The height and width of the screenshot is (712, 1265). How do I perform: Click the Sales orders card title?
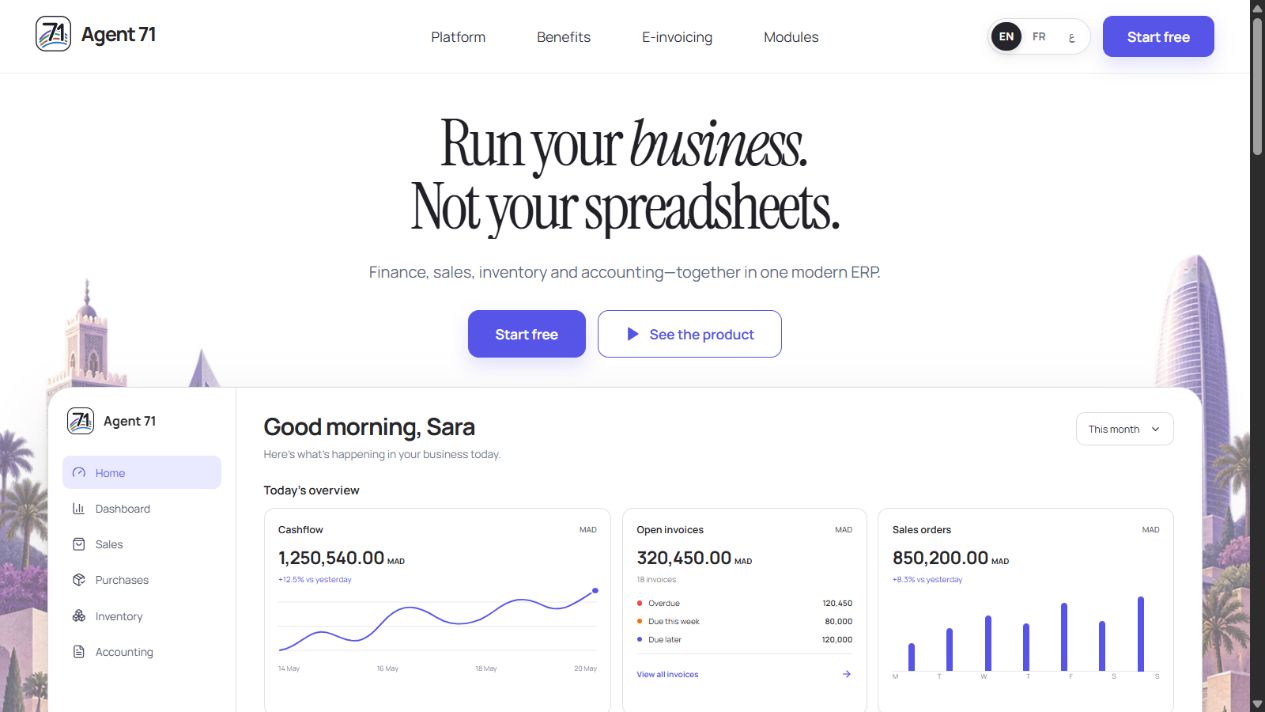click(922, 529)
